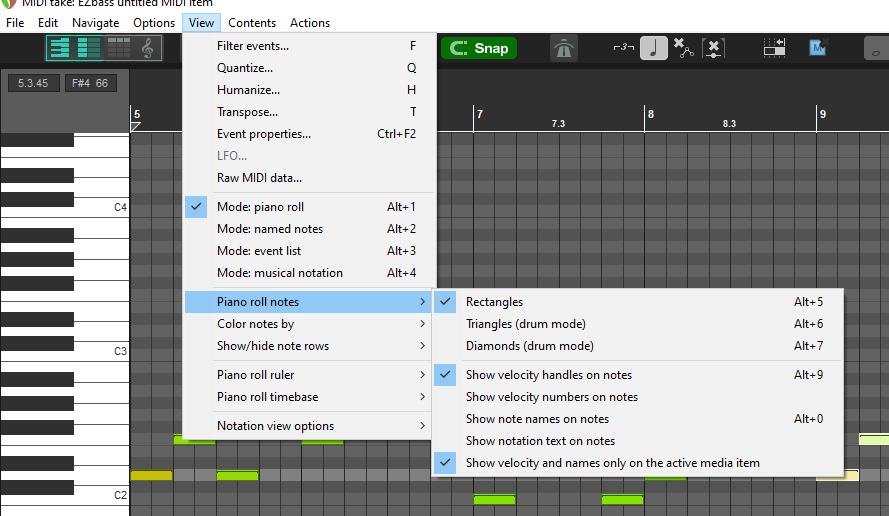The image size is (889, 516).
Task: Choose Quantize... from the View menu
Action: (245, 68)
